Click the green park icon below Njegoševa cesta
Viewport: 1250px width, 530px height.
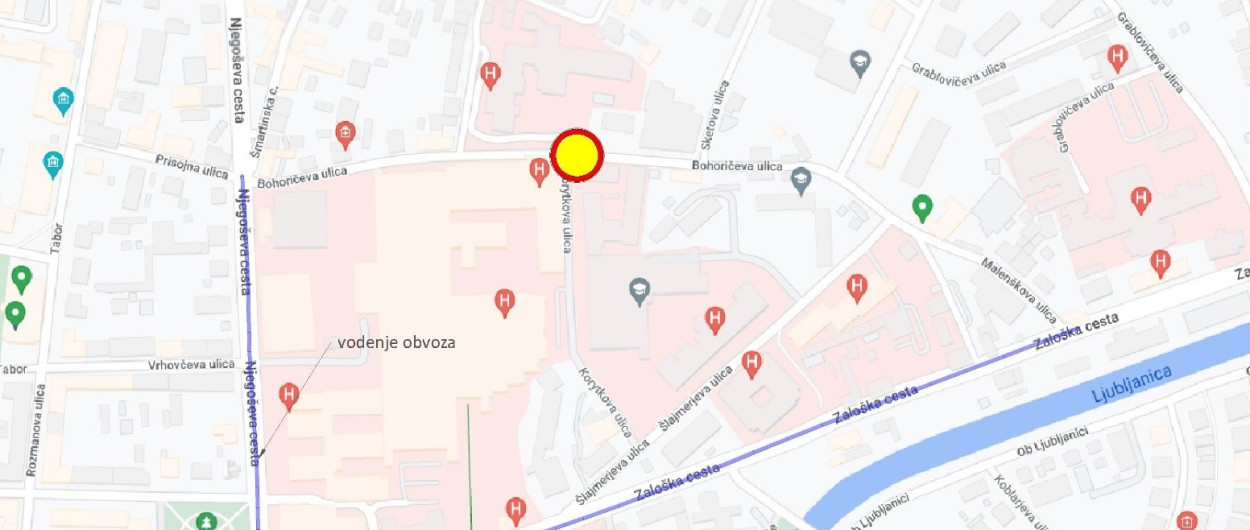(206, 521)
